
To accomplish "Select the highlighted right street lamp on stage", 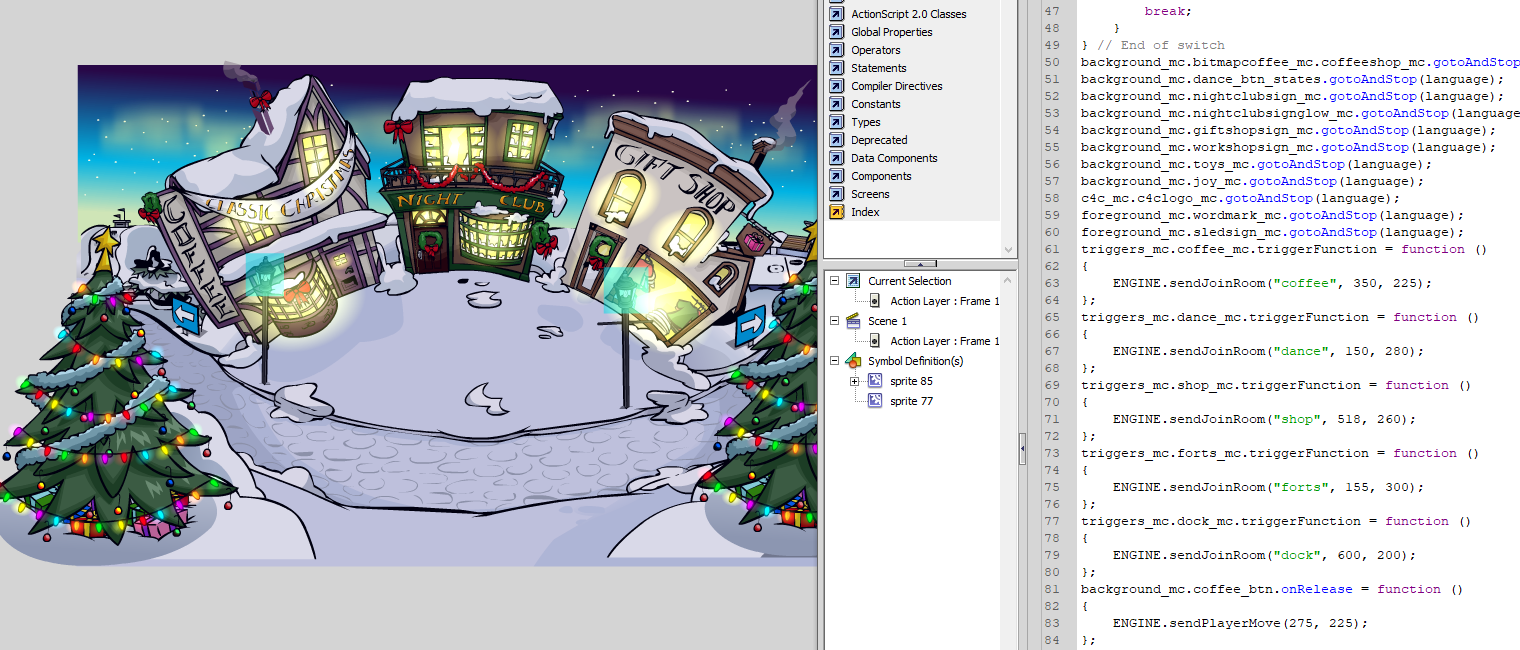I will point(624,290).
